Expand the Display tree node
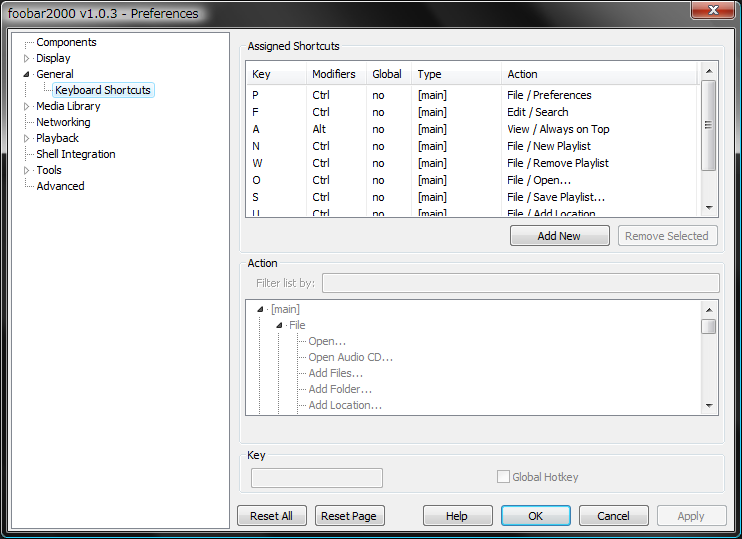The height and width of the screenshot is (539, 742). [x=26, y=59]
